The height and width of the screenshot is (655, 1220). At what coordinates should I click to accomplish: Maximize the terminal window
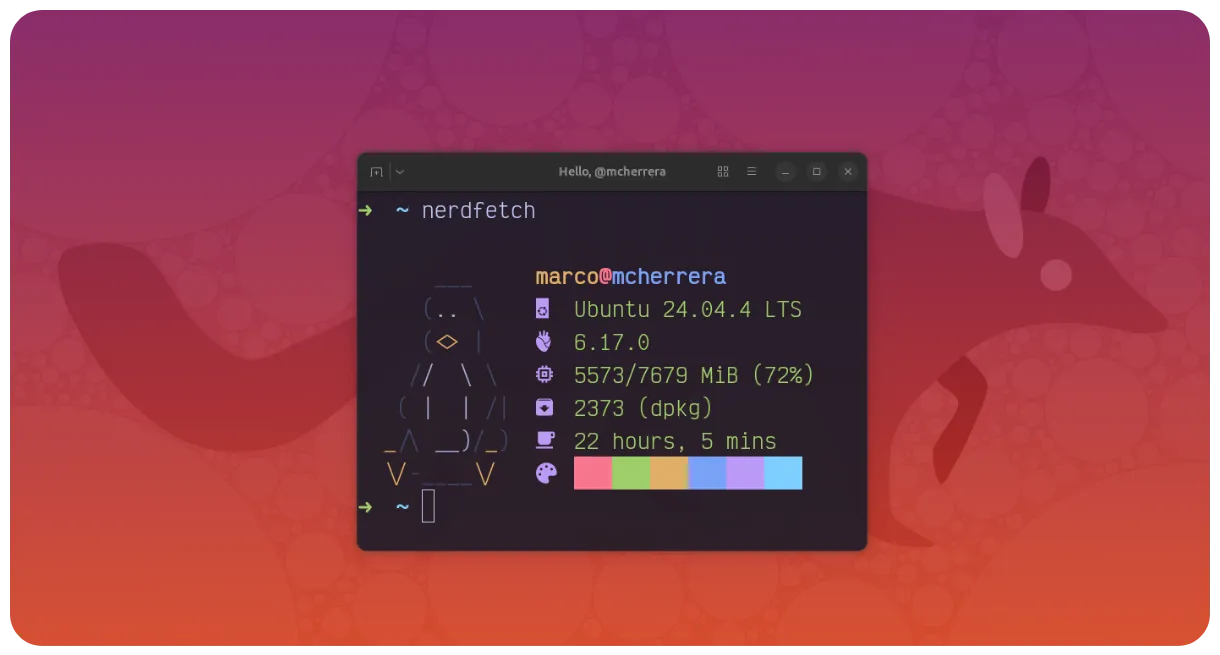(x=817, y=172)
